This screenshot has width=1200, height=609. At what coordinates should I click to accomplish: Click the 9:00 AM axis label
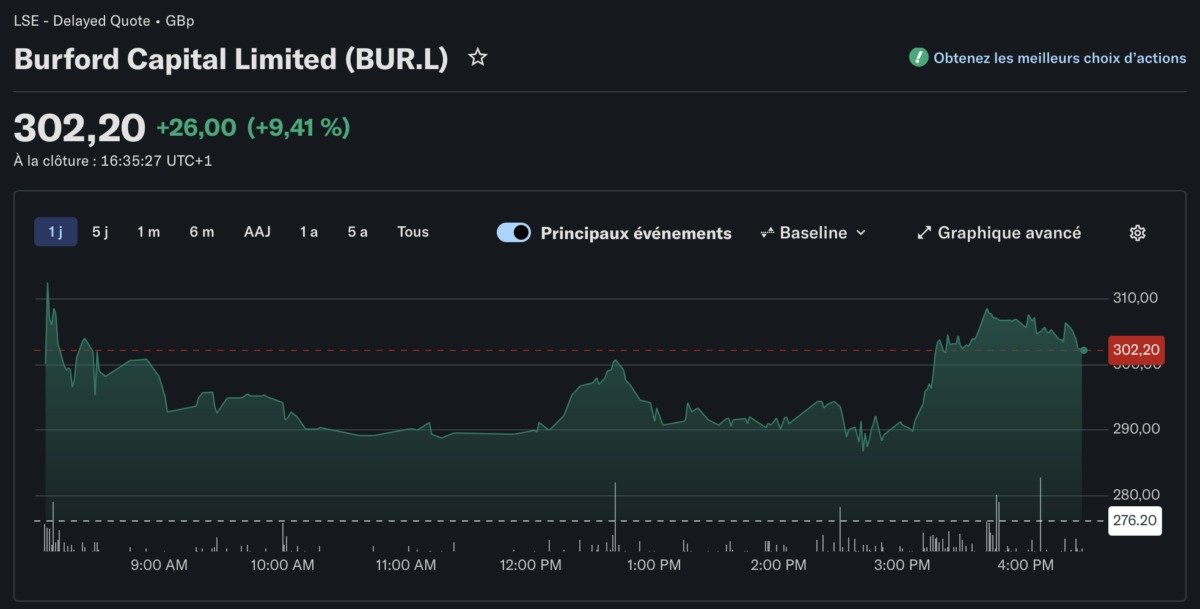coord(160,565)
